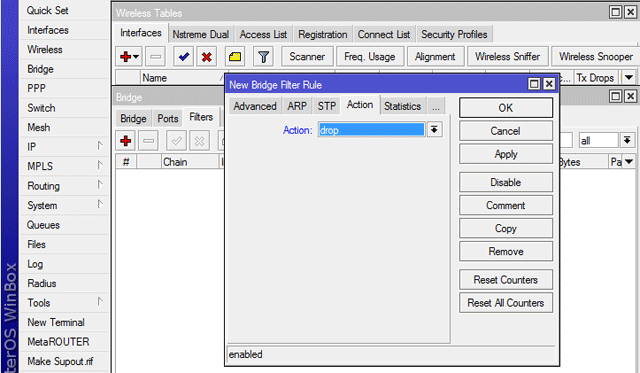Viewport: 640px width, 373px height.
Task: Open the Security Profiles tab in Wireless Tables
Action: pyautogui.click(x=454, y=34)
